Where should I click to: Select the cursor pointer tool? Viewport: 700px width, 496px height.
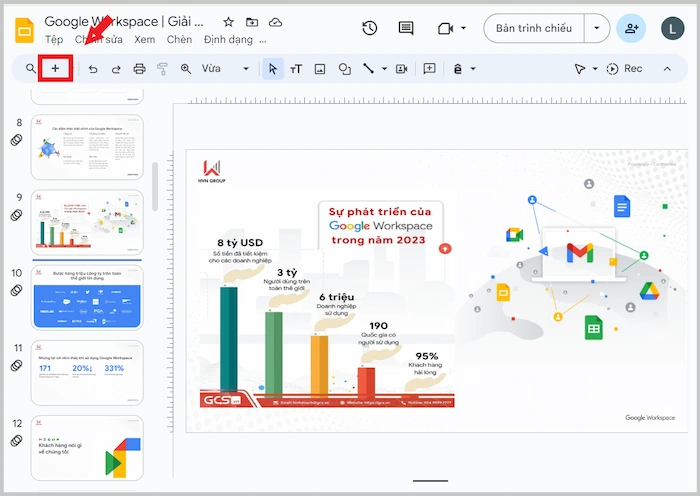pyautogui.click(x=273, y=69)
